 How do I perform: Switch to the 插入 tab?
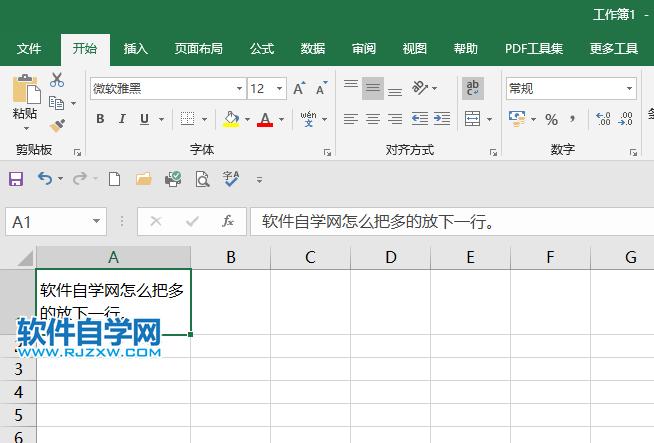coord(136,49)
